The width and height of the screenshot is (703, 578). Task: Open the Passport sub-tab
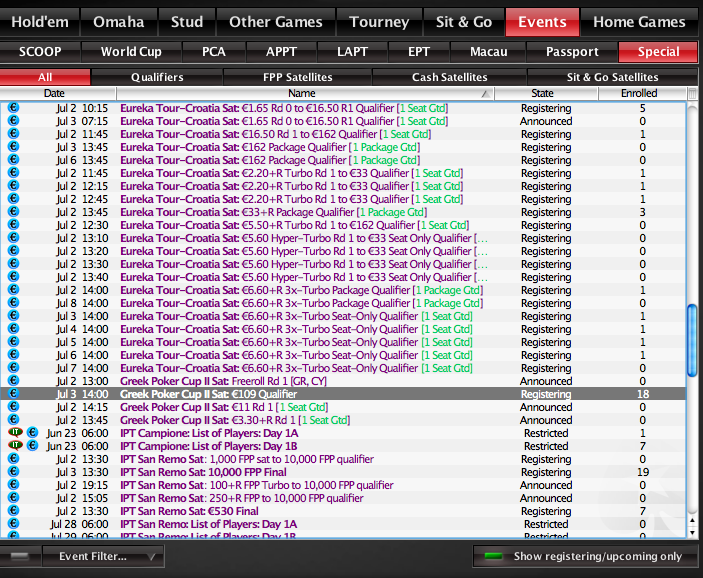(572, 52)
